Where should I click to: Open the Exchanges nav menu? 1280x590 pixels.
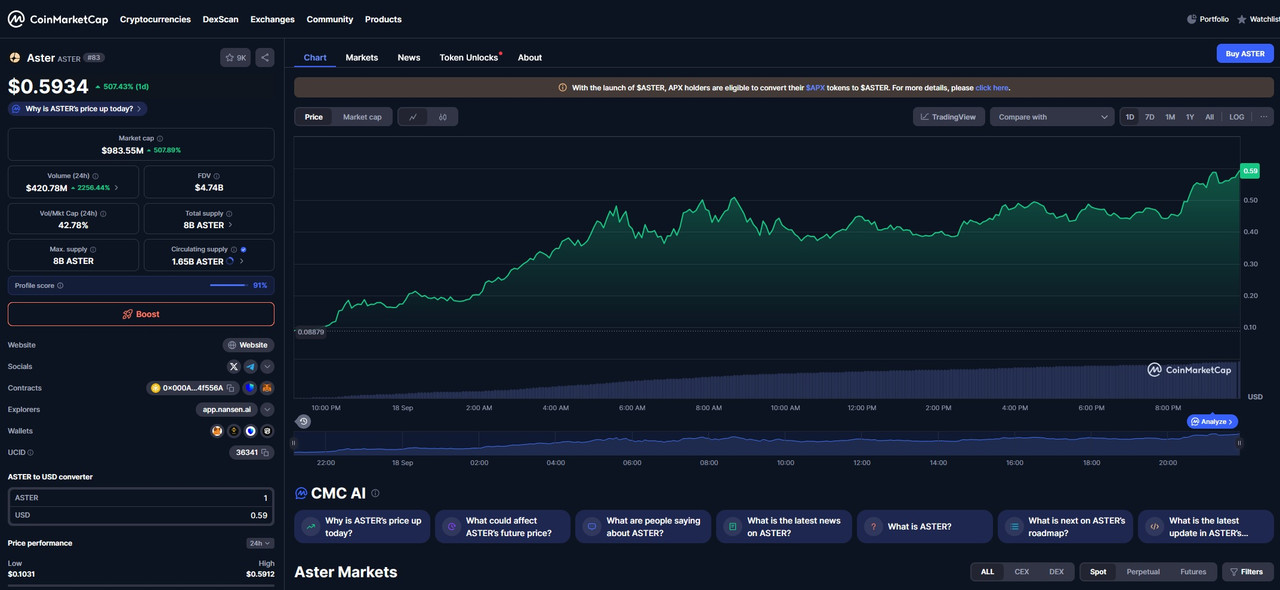tap(272, 19)
